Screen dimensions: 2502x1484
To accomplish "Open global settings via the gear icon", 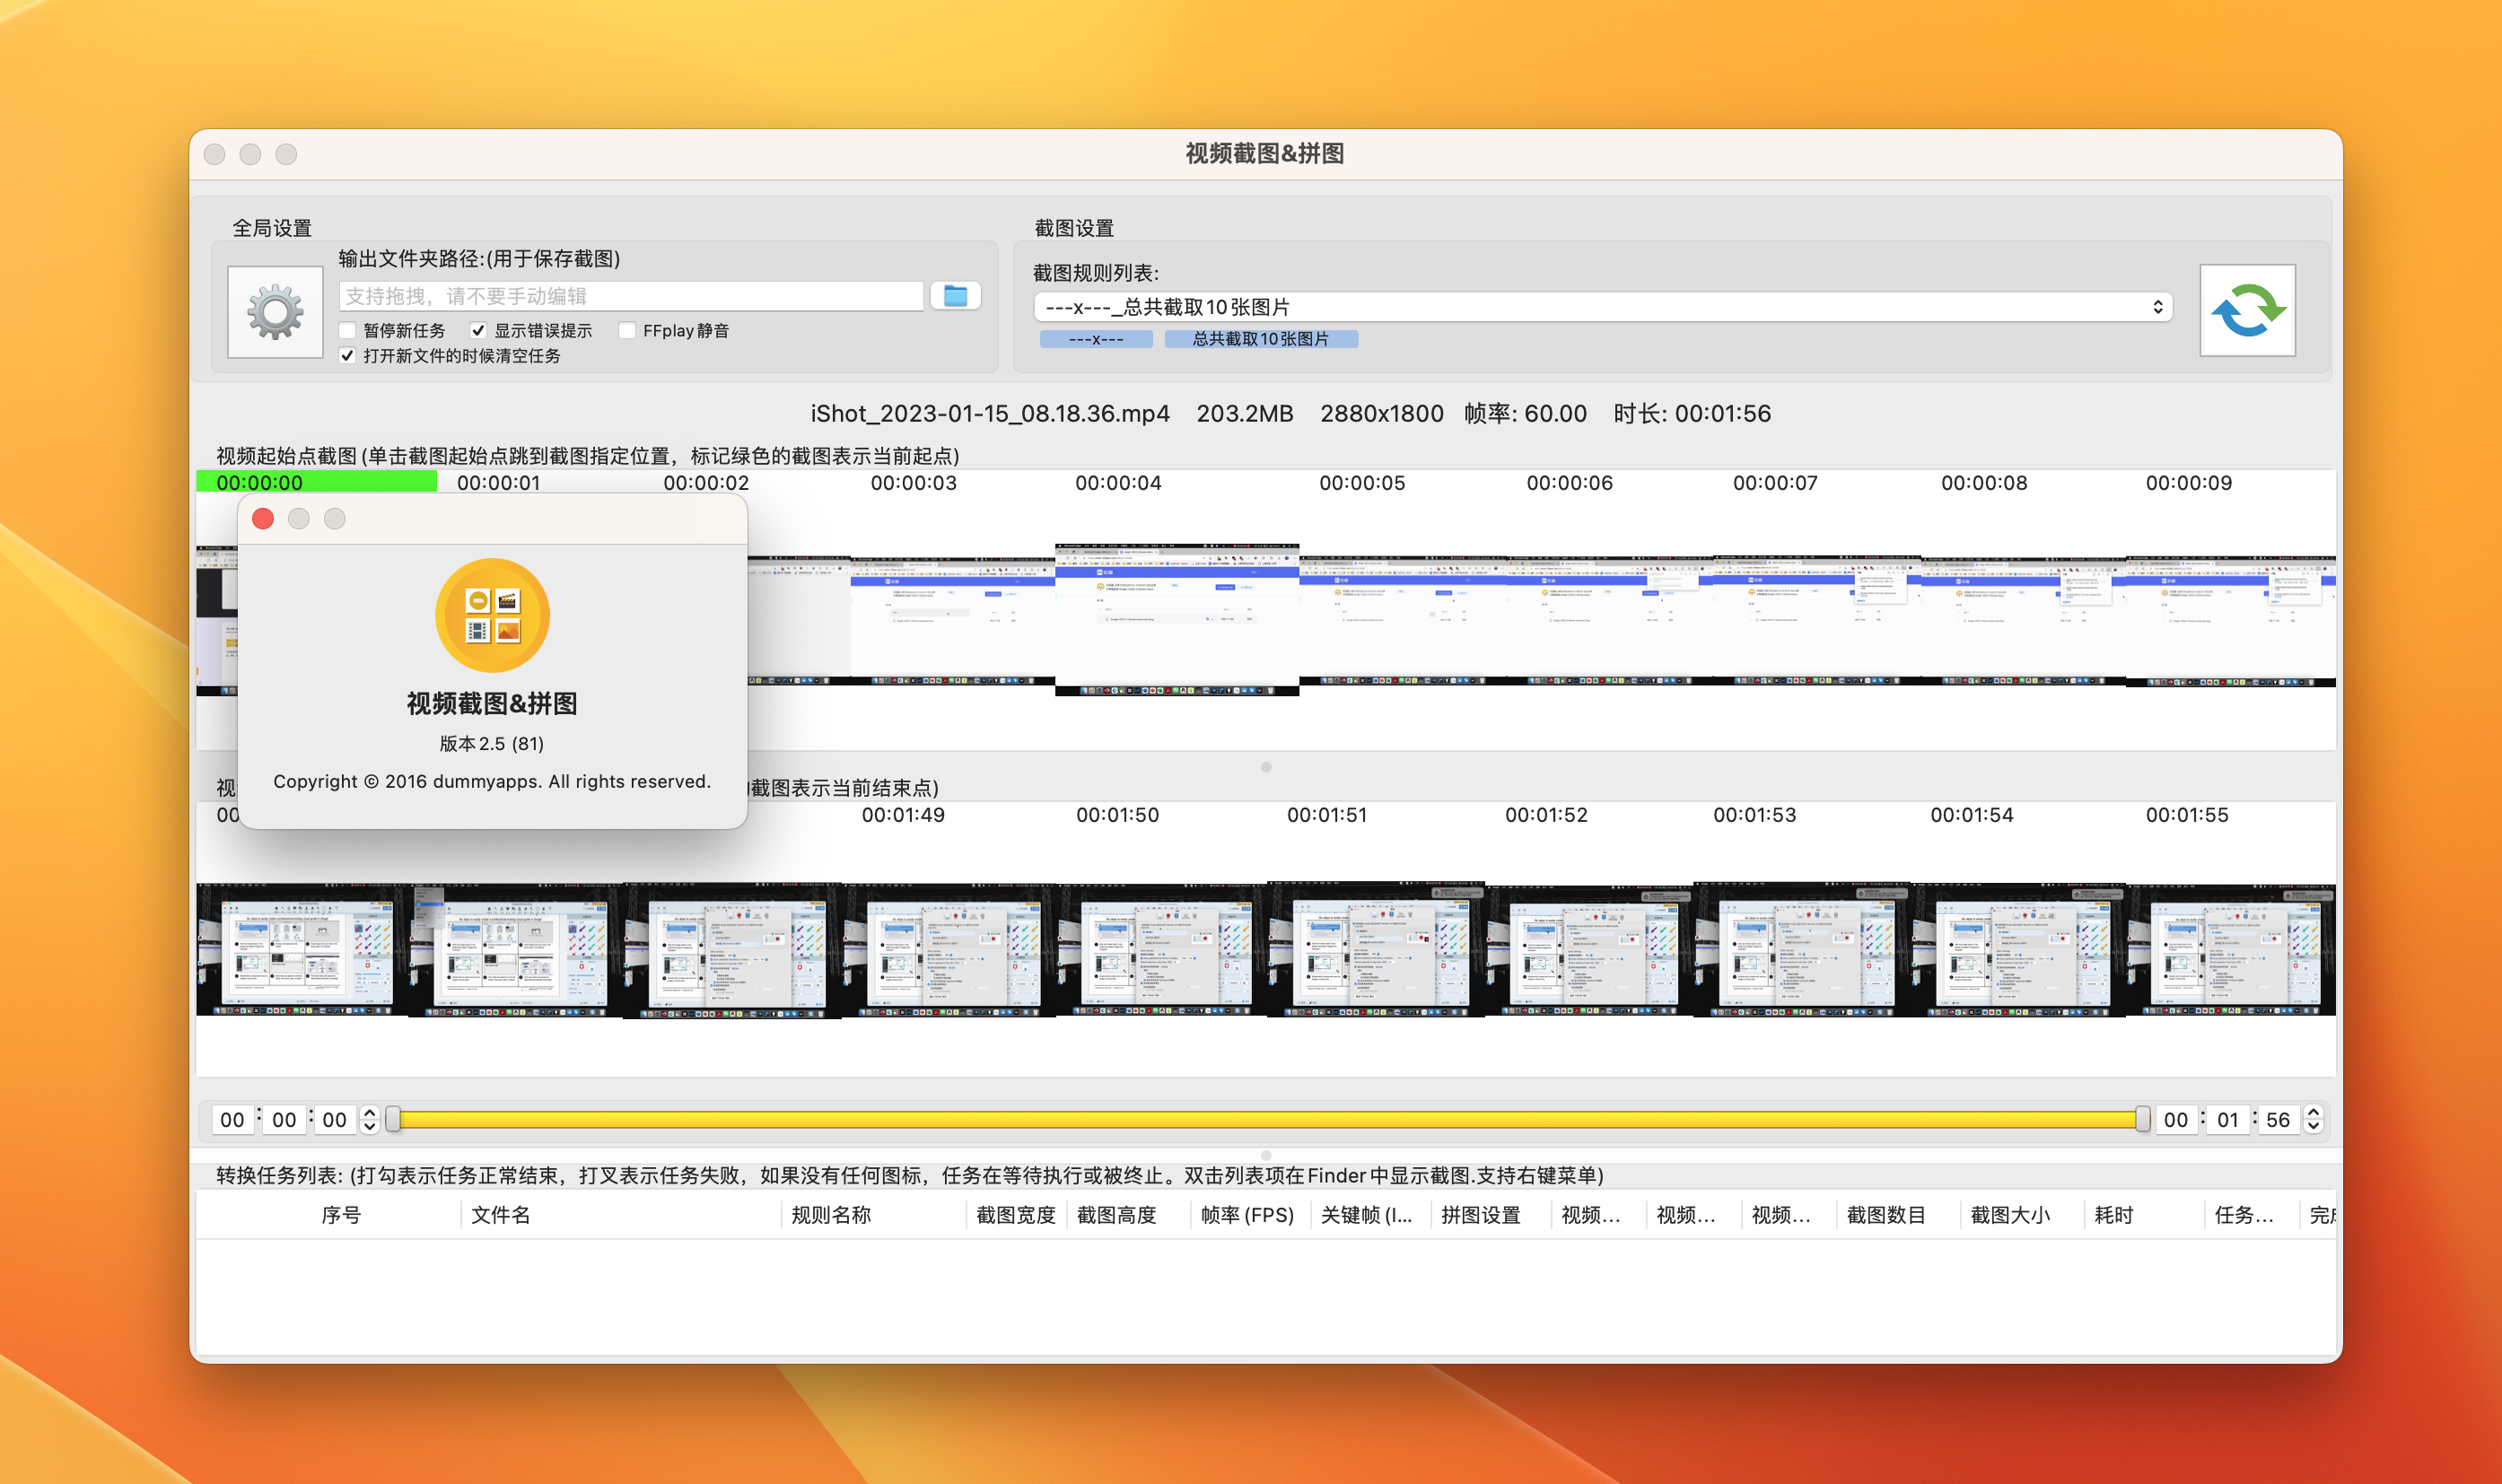I will click(x=275, y=312).
